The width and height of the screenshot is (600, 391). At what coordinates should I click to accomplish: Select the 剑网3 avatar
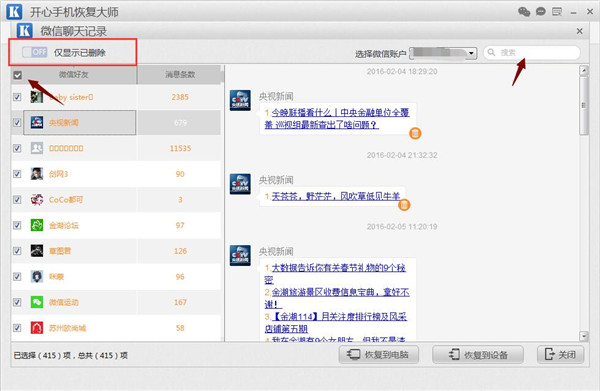[37, 174]
